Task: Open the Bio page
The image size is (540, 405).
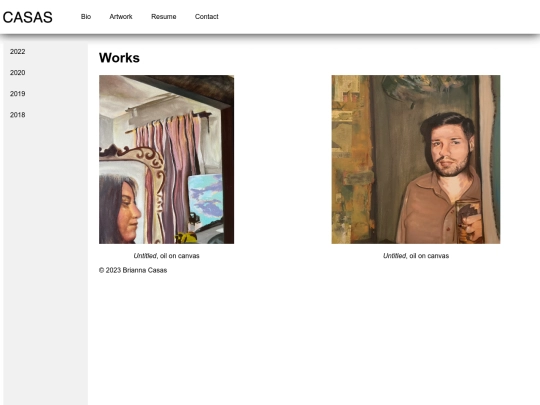Action: coord(86,17)
